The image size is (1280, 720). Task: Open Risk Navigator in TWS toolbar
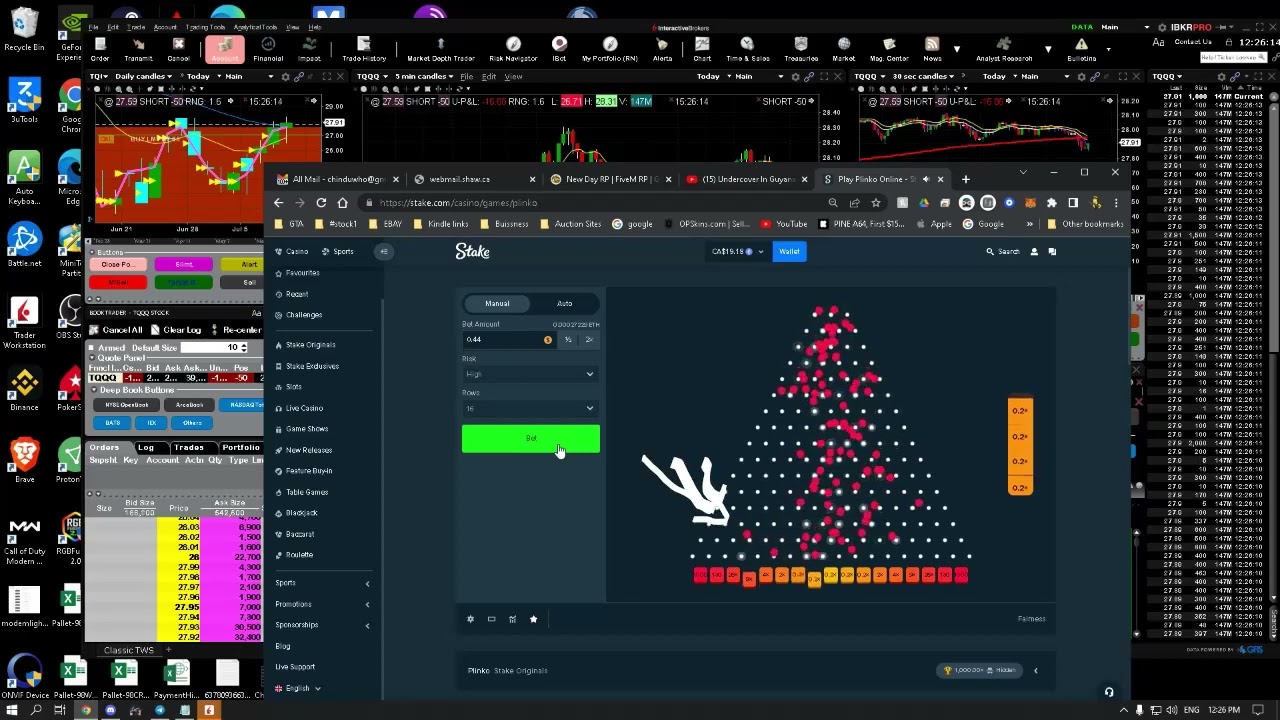(513, 48)
